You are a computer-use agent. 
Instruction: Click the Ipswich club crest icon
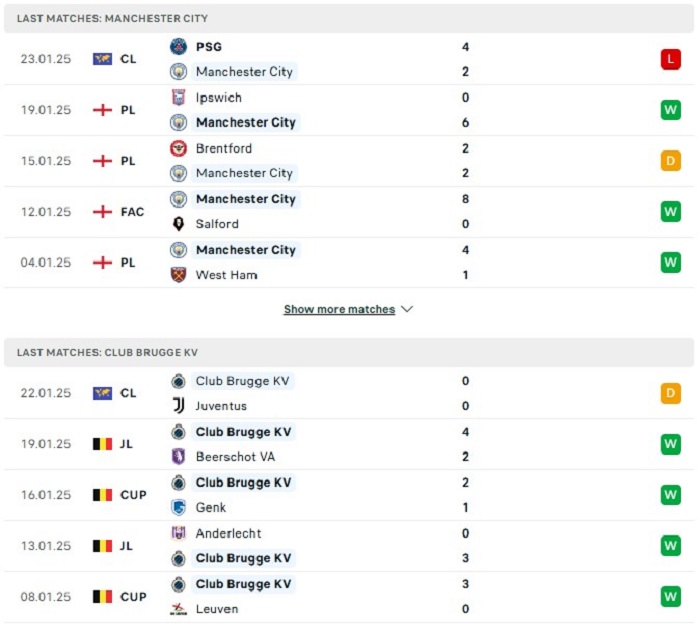coord(178,97)
